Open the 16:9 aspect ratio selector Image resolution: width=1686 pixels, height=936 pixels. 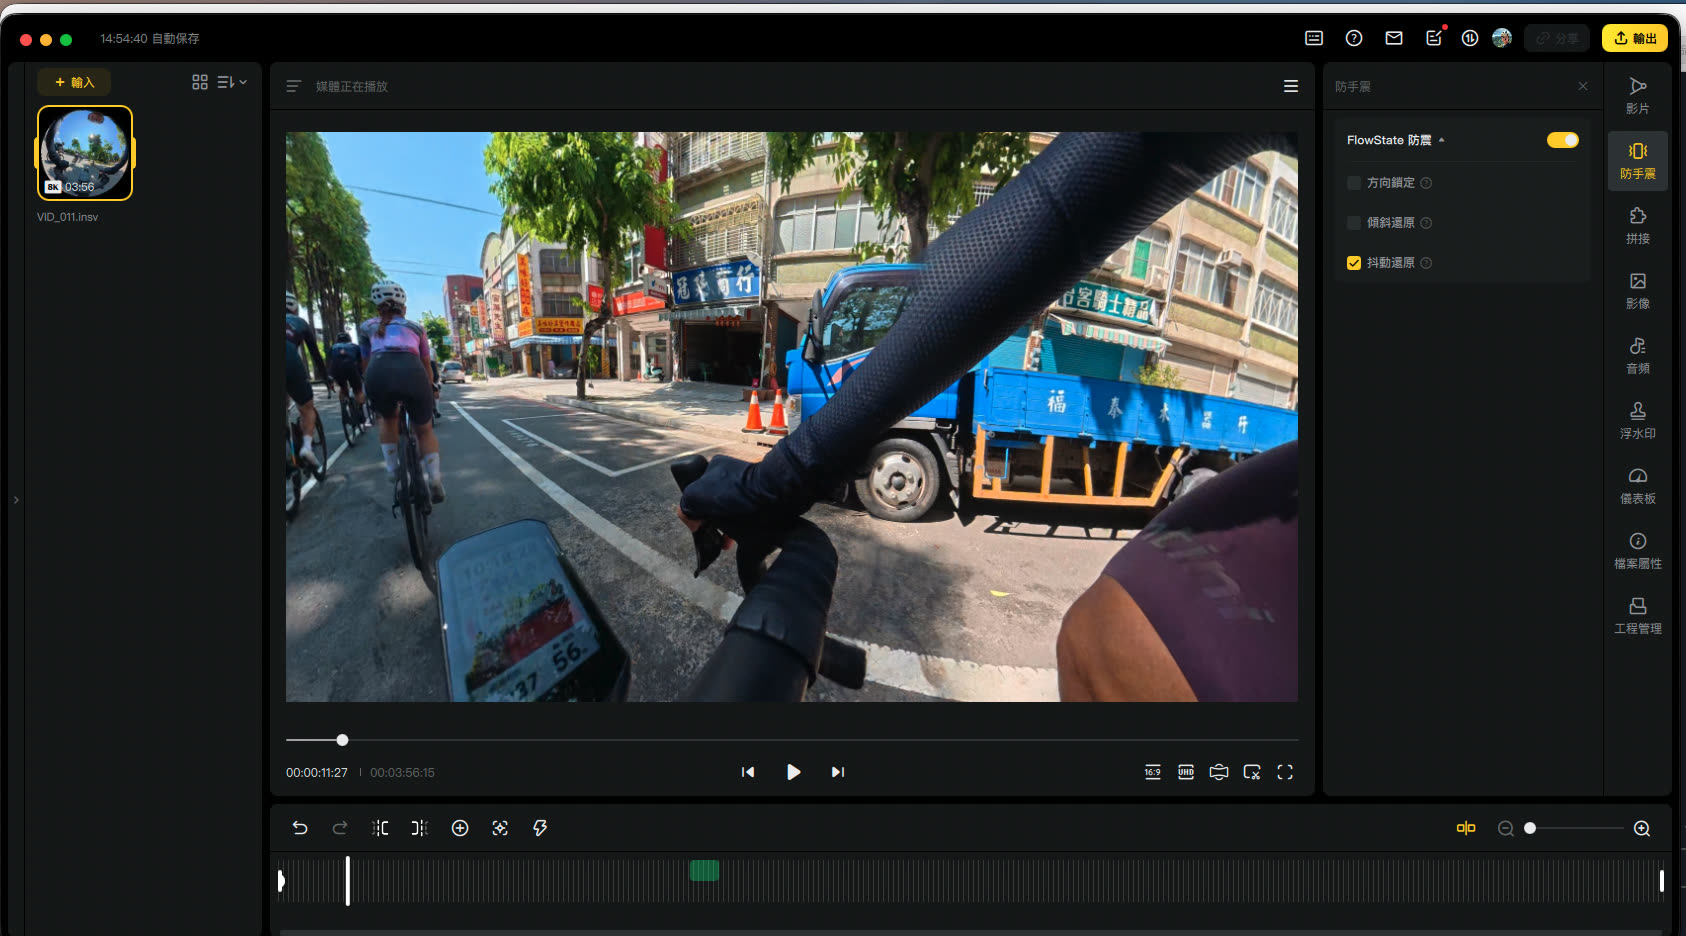click(1153, 772)
